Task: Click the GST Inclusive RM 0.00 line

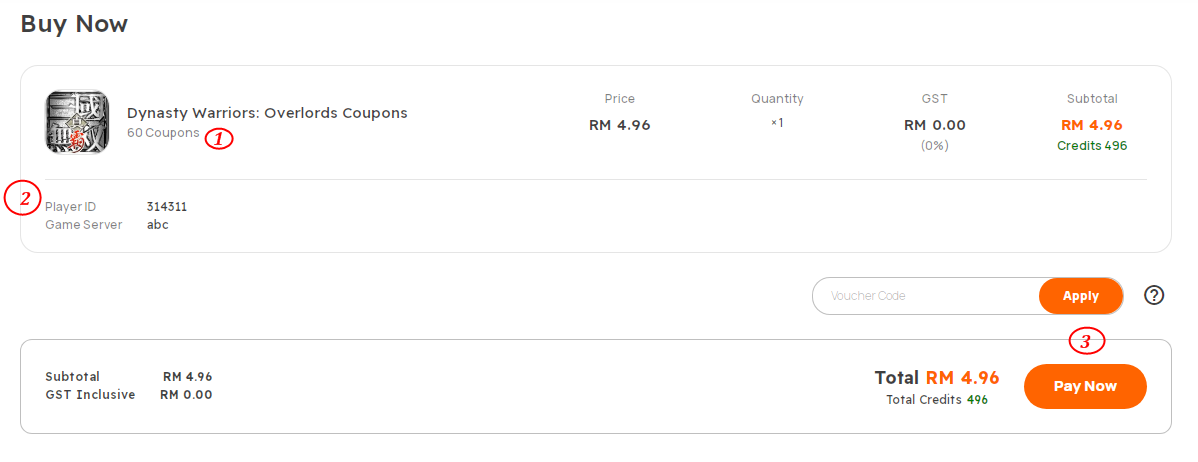Action: click(x=128, y=395)
